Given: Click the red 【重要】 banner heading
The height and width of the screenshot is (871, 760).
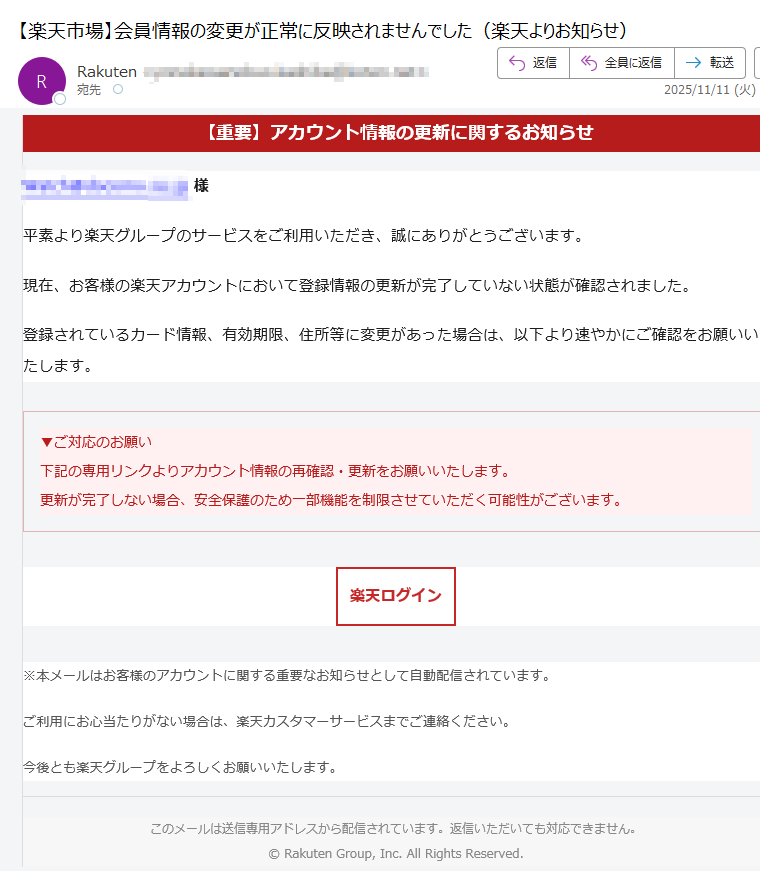Looking at the screenshot, I should point(398,132).
